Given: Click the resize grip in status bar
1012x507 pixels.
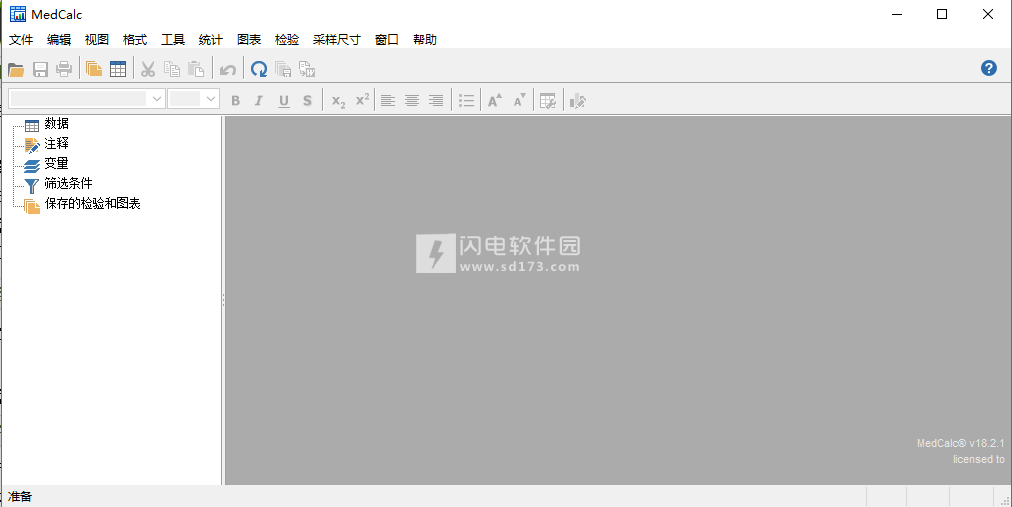Looking at the screenshot, I should click(x=1004, y=500).
